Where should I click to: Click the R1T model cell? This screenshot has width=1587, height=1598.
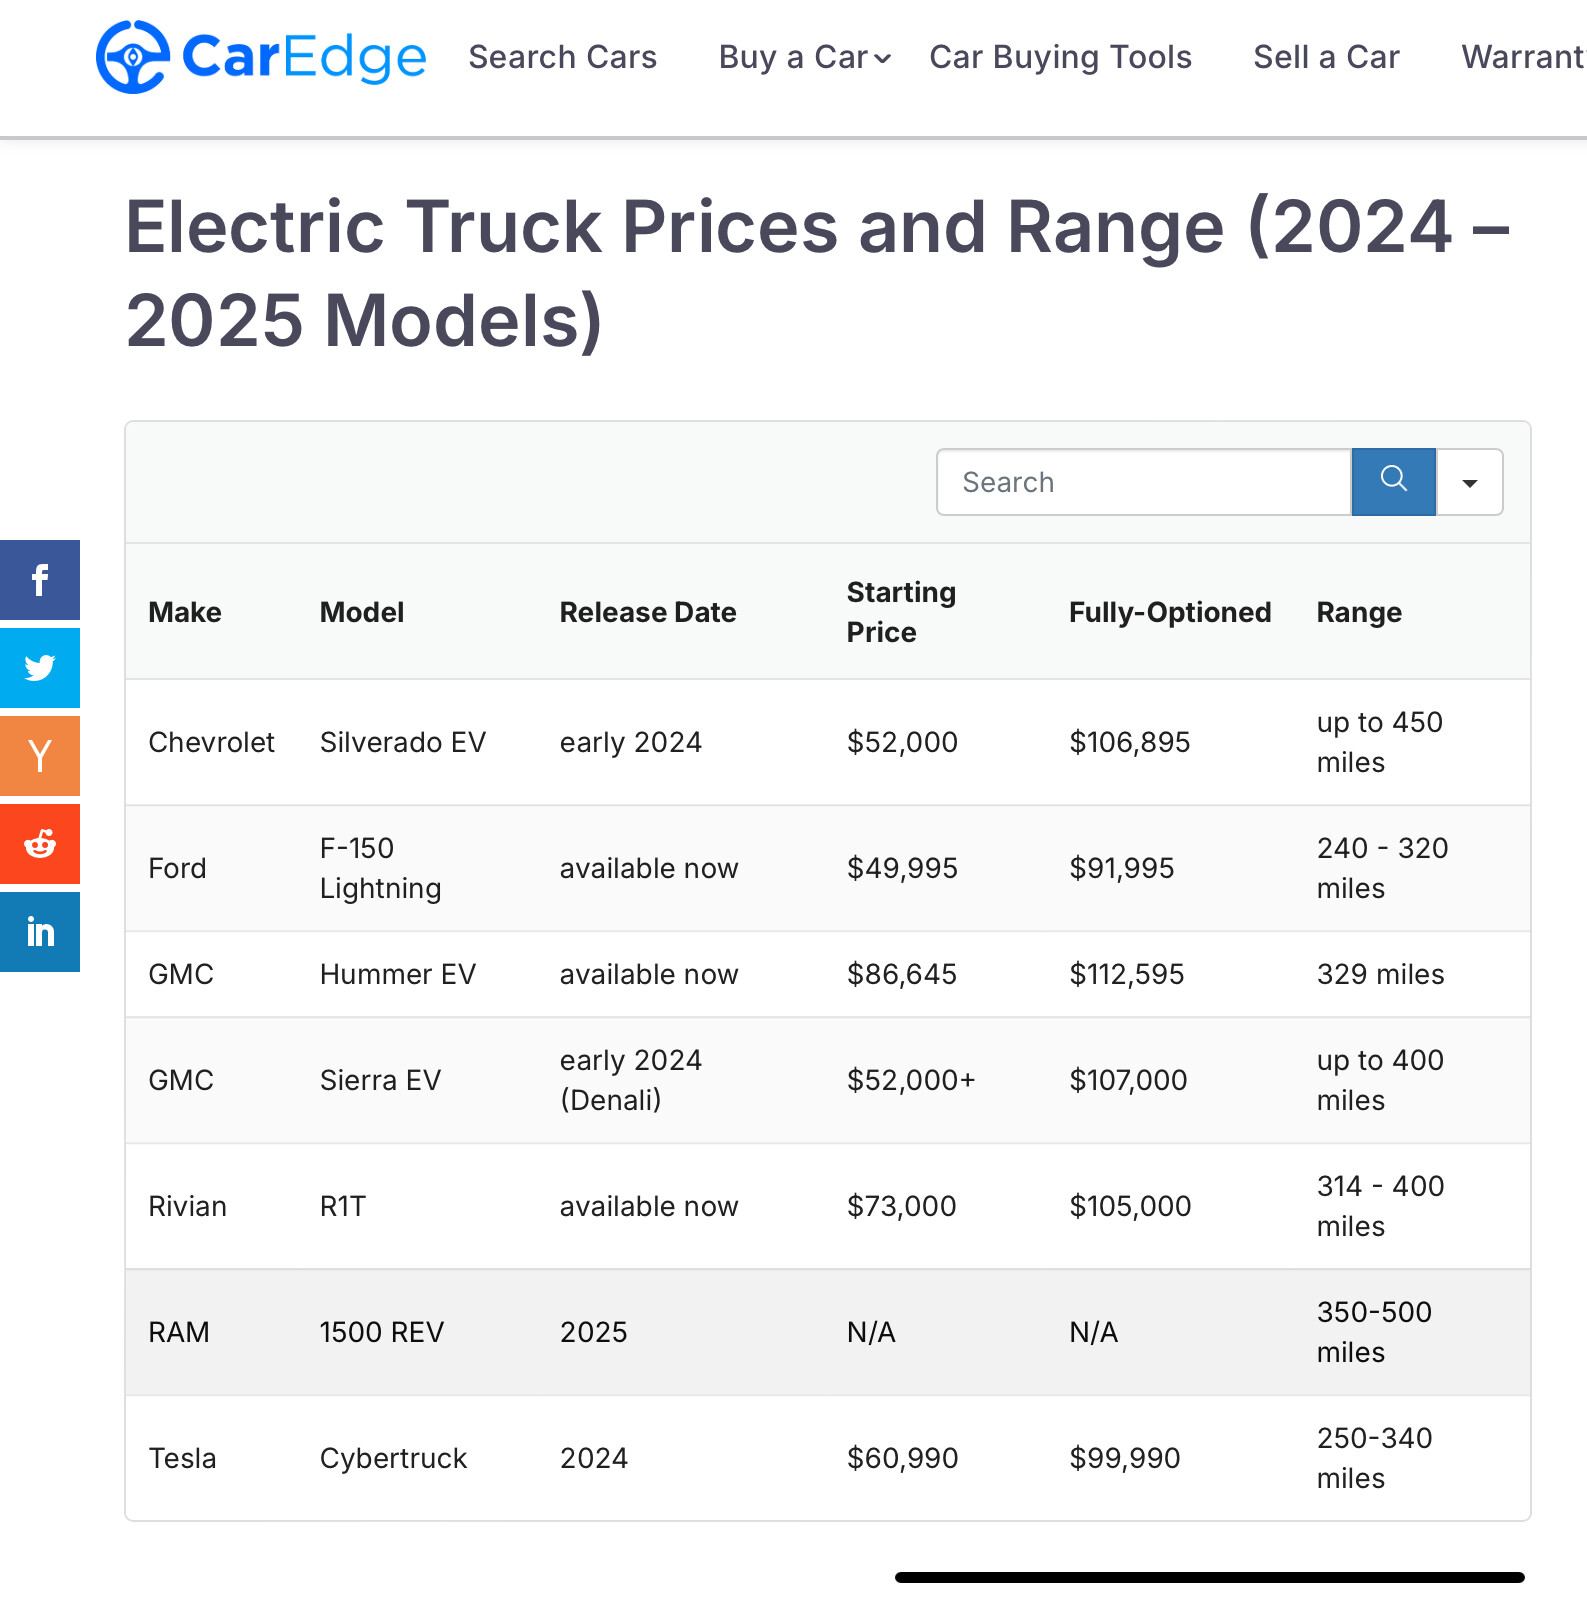[343, 1206]
